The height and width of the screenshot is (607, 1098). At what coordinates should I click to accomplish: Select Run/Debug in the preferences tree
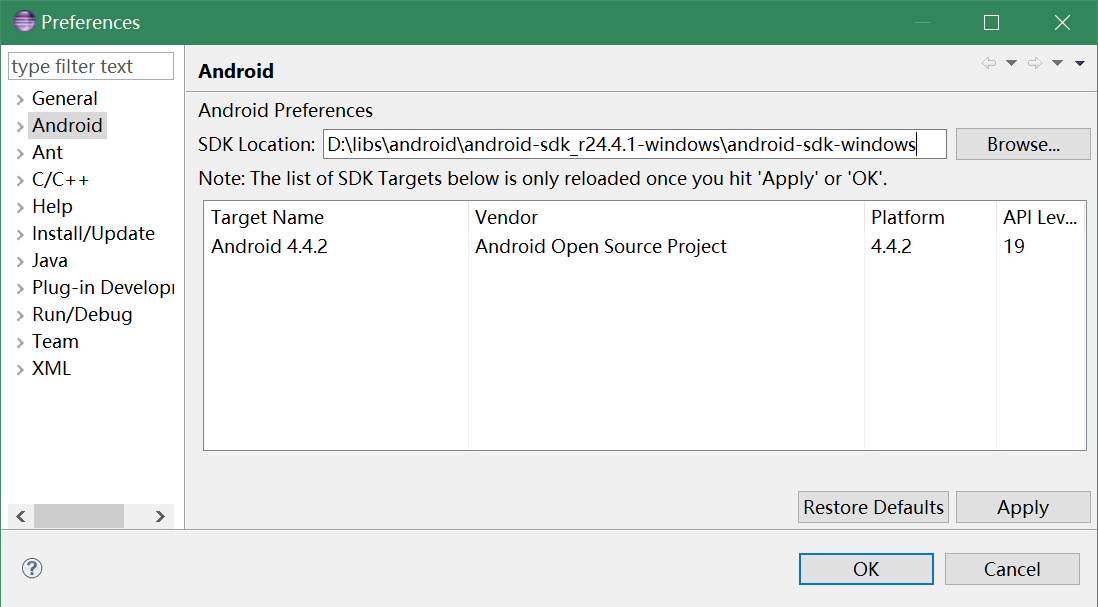point(82,315)
